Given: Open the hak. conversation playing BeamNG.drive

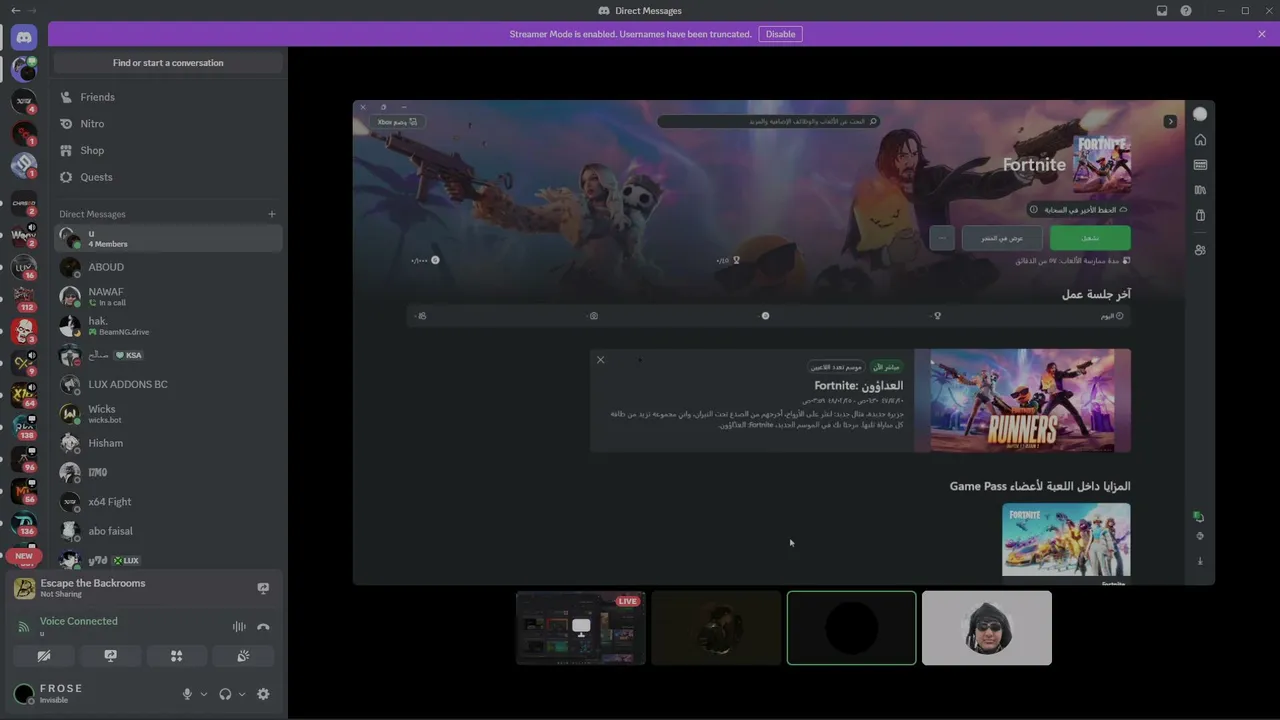Looking at the screenshot, I should [x=168, y=326].
